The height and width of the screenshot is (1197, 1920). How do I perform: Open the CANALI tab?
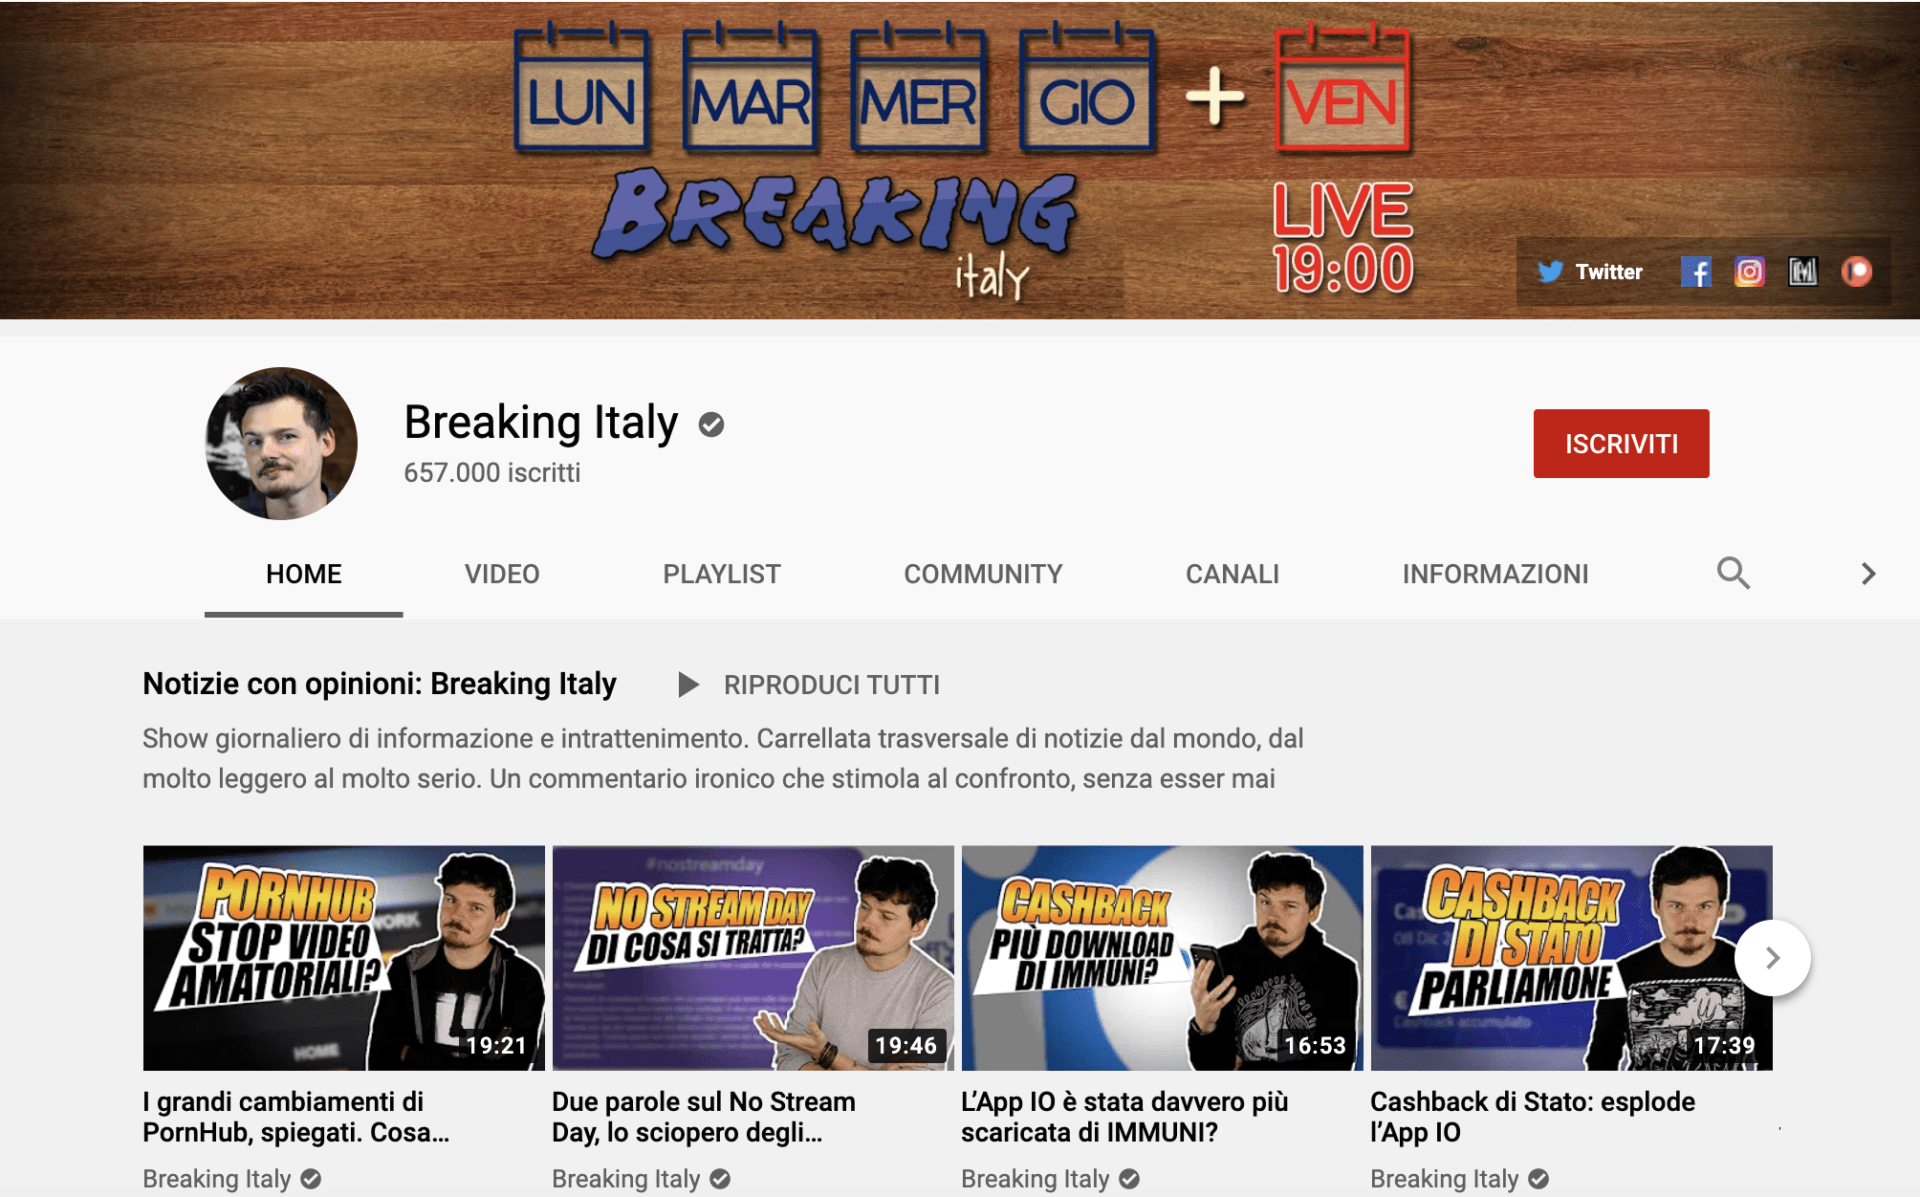click(1232, 574)
